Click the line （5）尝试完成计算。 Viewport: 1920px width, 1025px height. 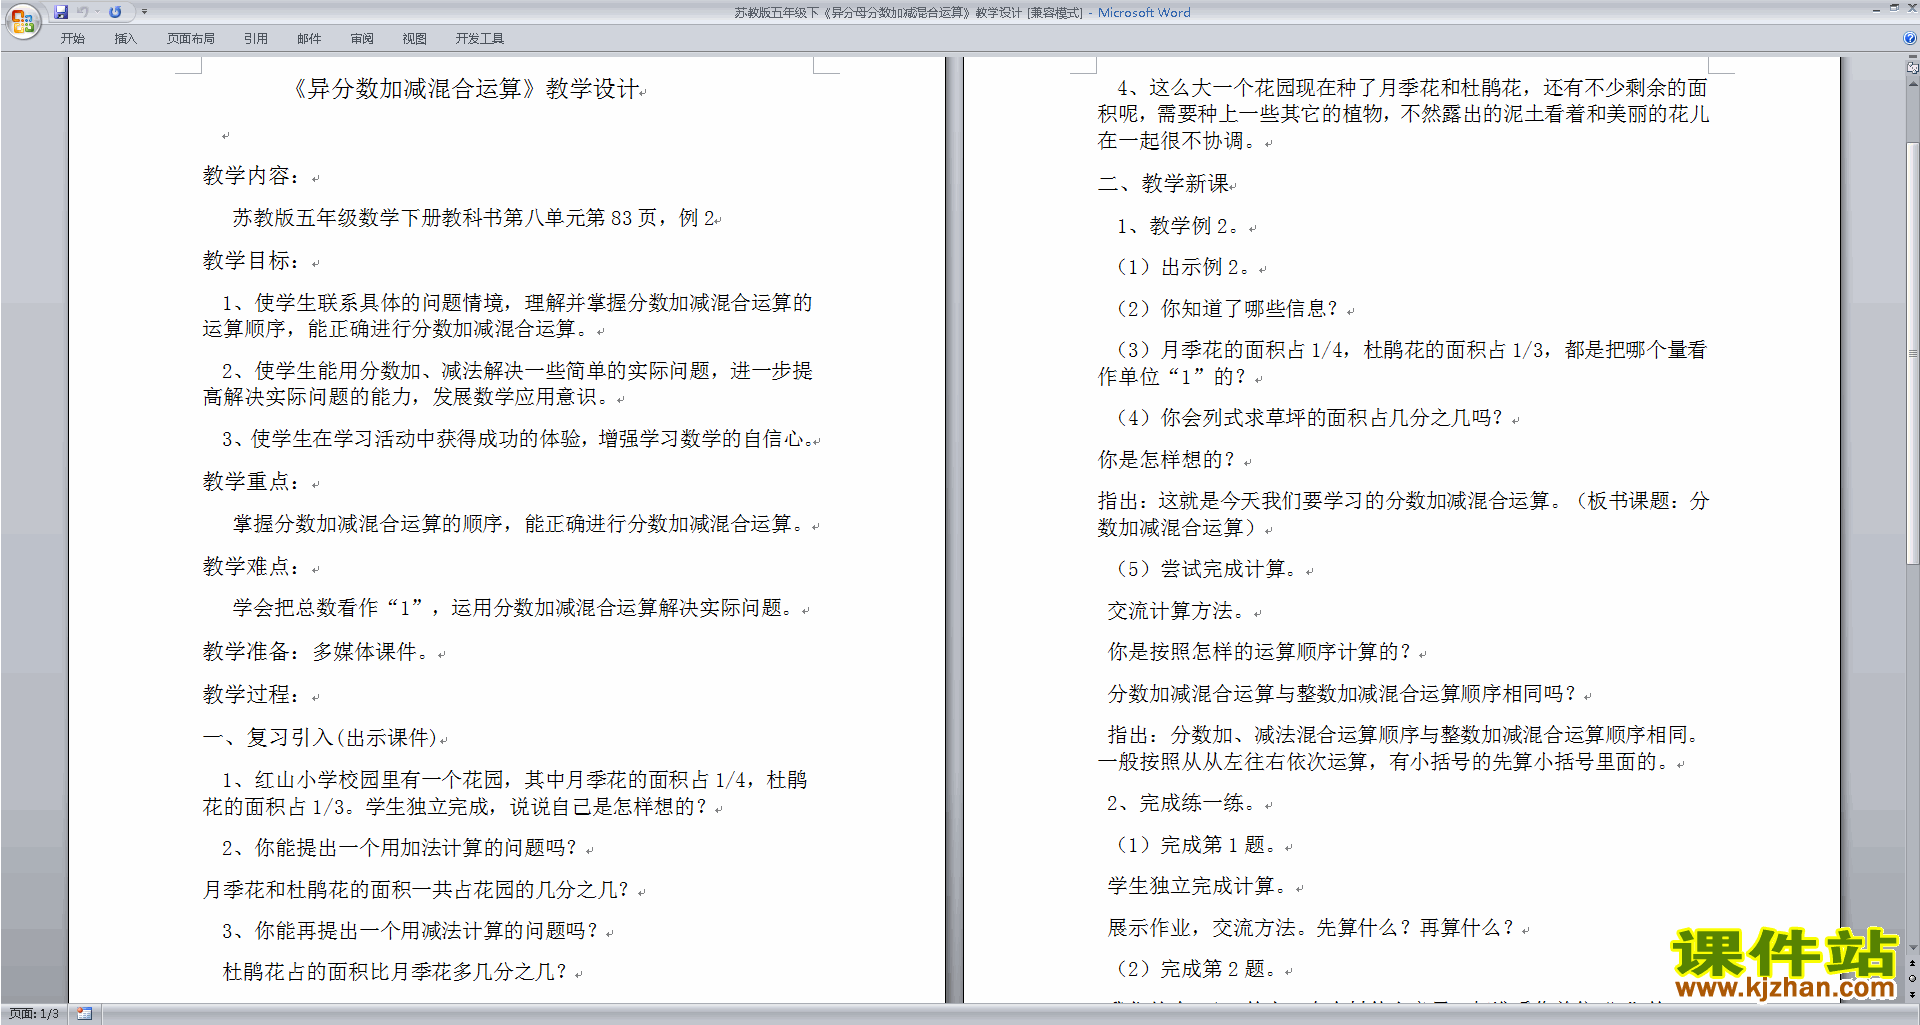click(x=1204, y=570)
